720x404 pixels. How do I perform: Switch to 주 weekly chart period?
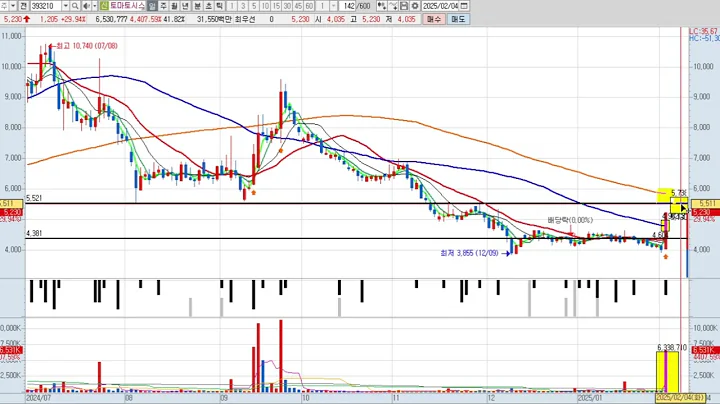163,6
